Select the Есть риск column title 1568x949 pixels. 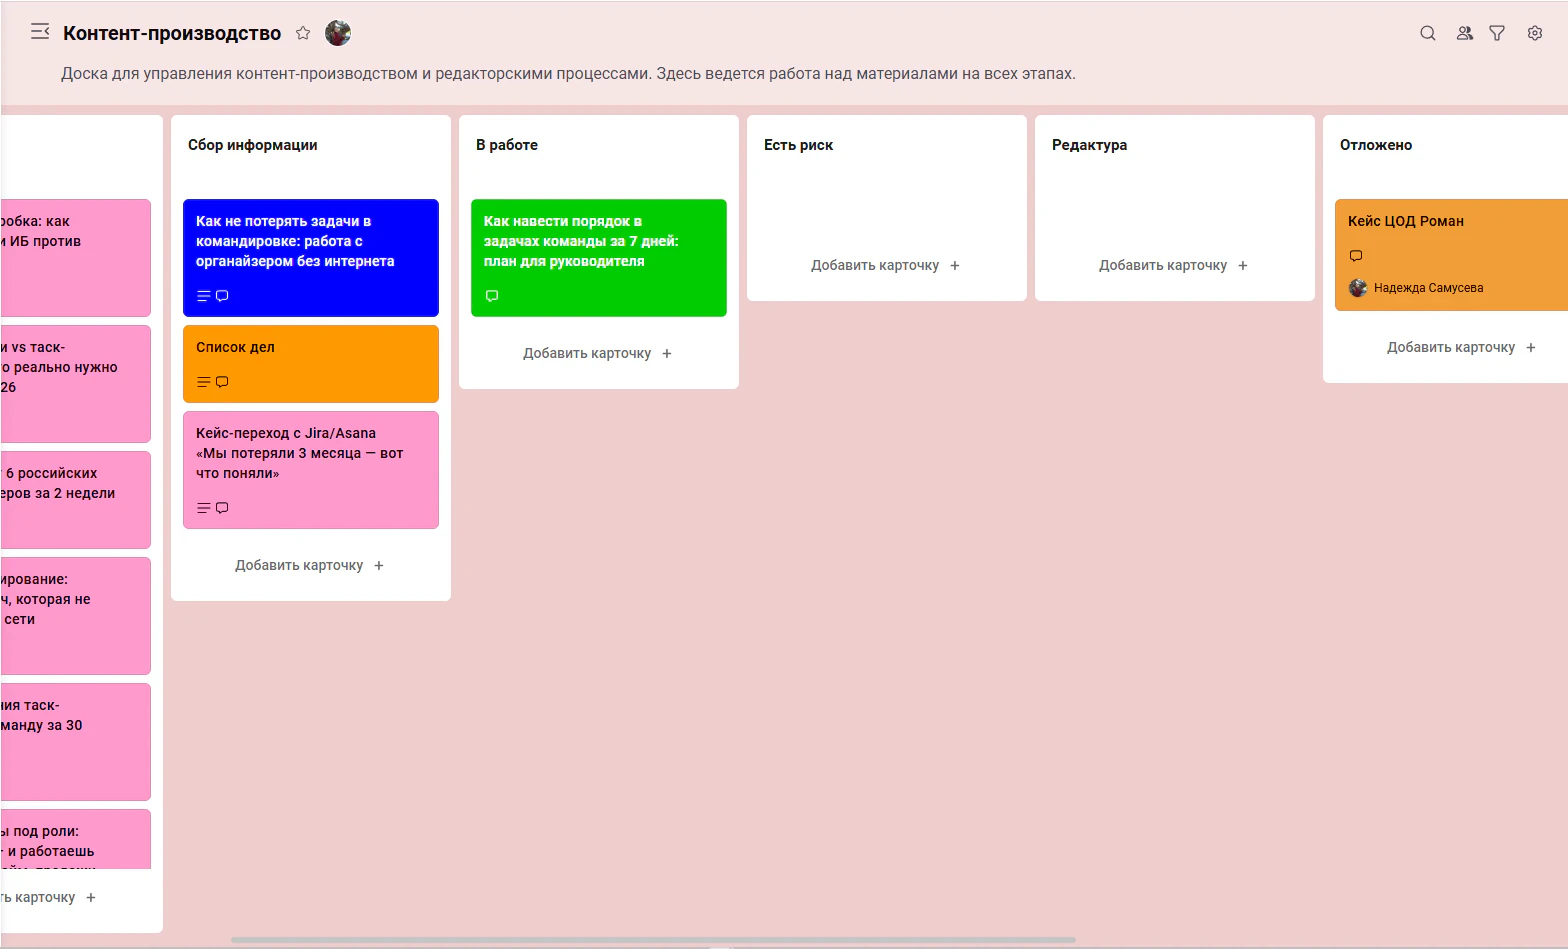[x=798, y=145]
